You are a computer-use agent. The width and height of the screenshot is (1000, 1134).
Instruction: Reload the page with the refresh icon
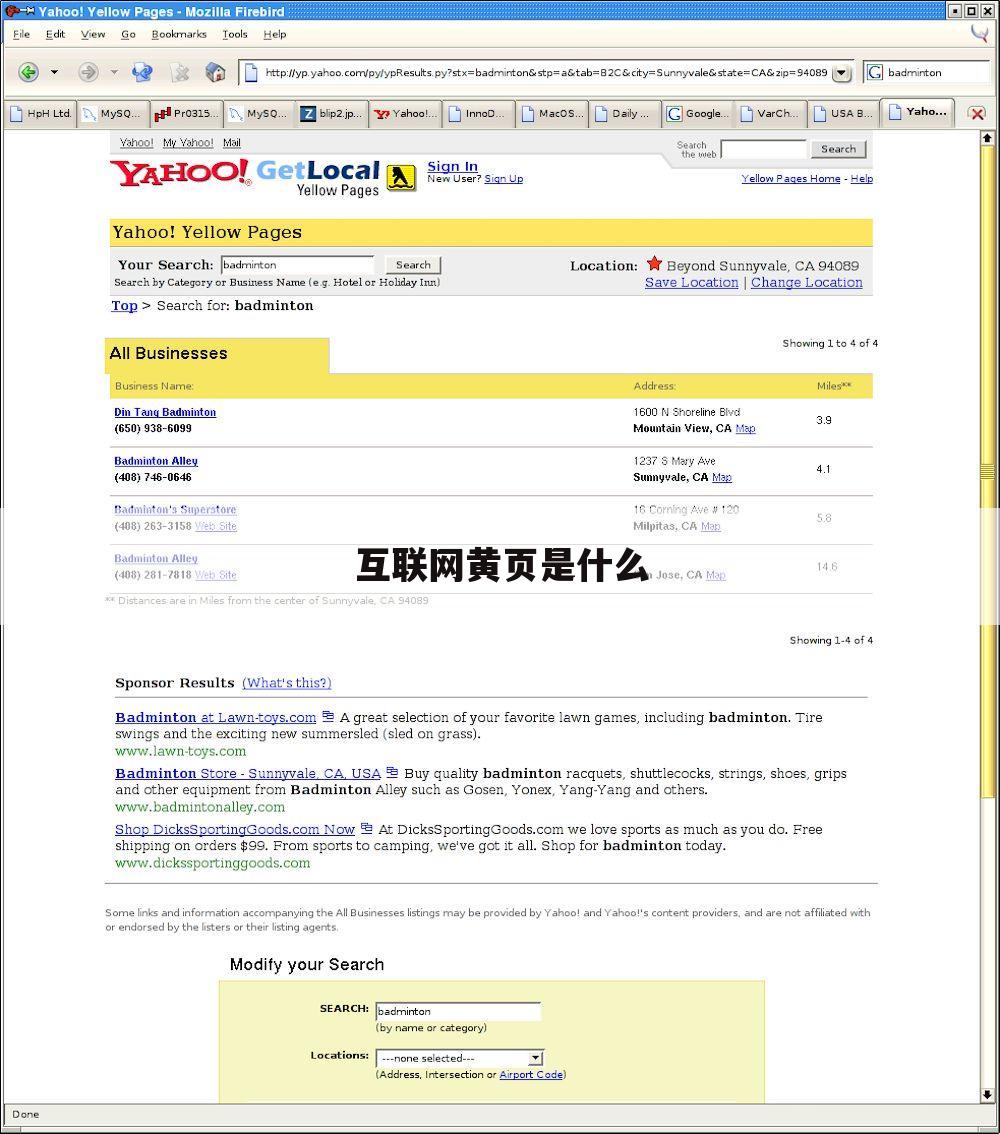pos(142,72)
